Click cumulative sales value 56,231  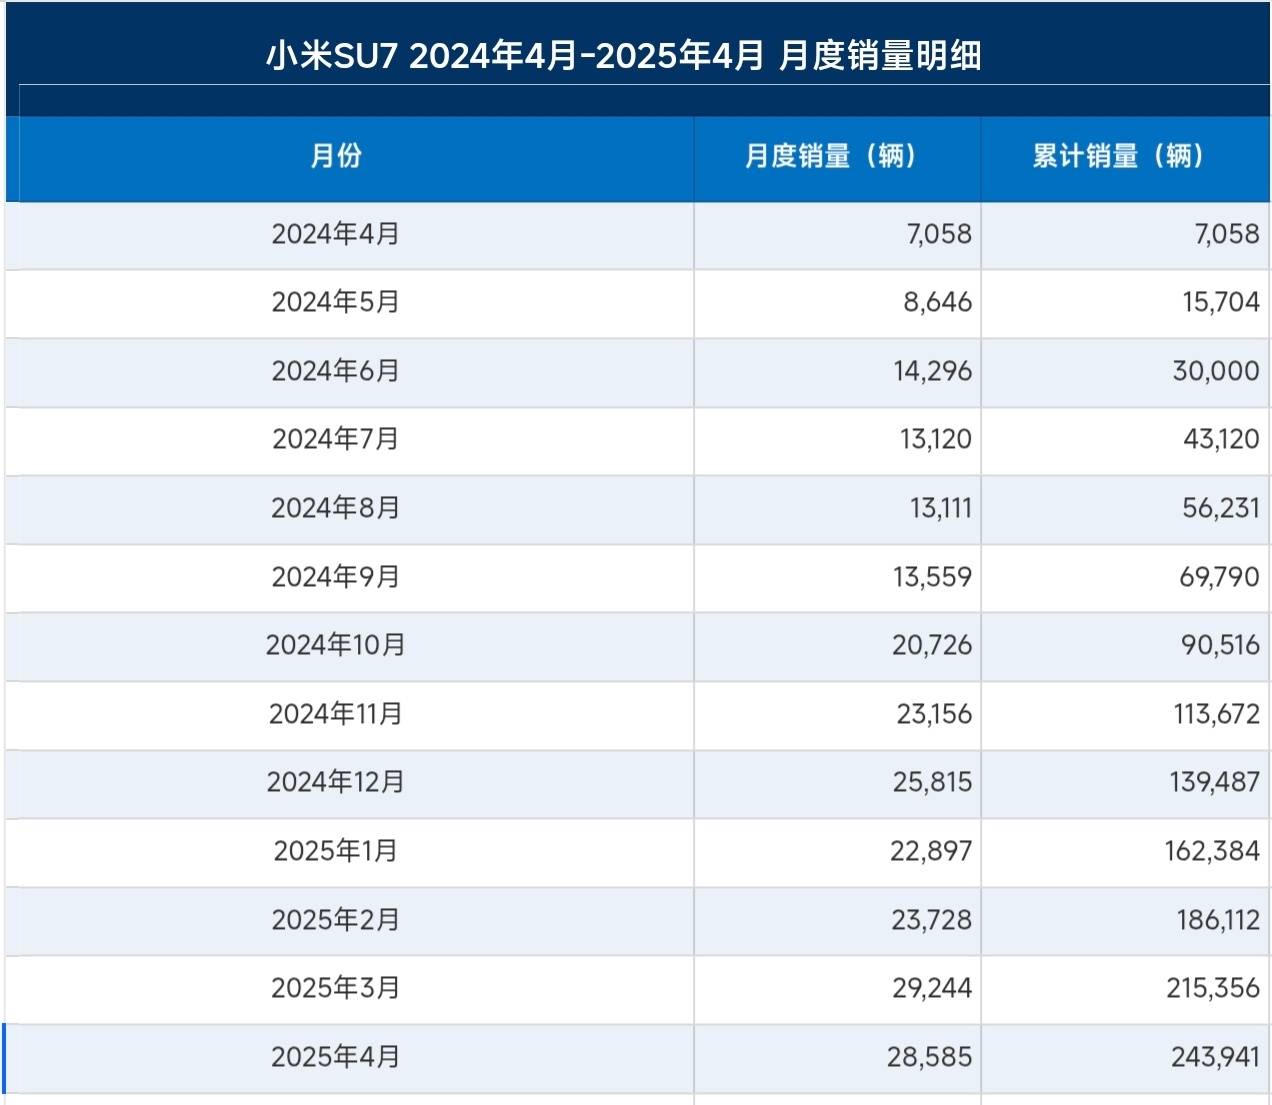(x=1221, y=508)
